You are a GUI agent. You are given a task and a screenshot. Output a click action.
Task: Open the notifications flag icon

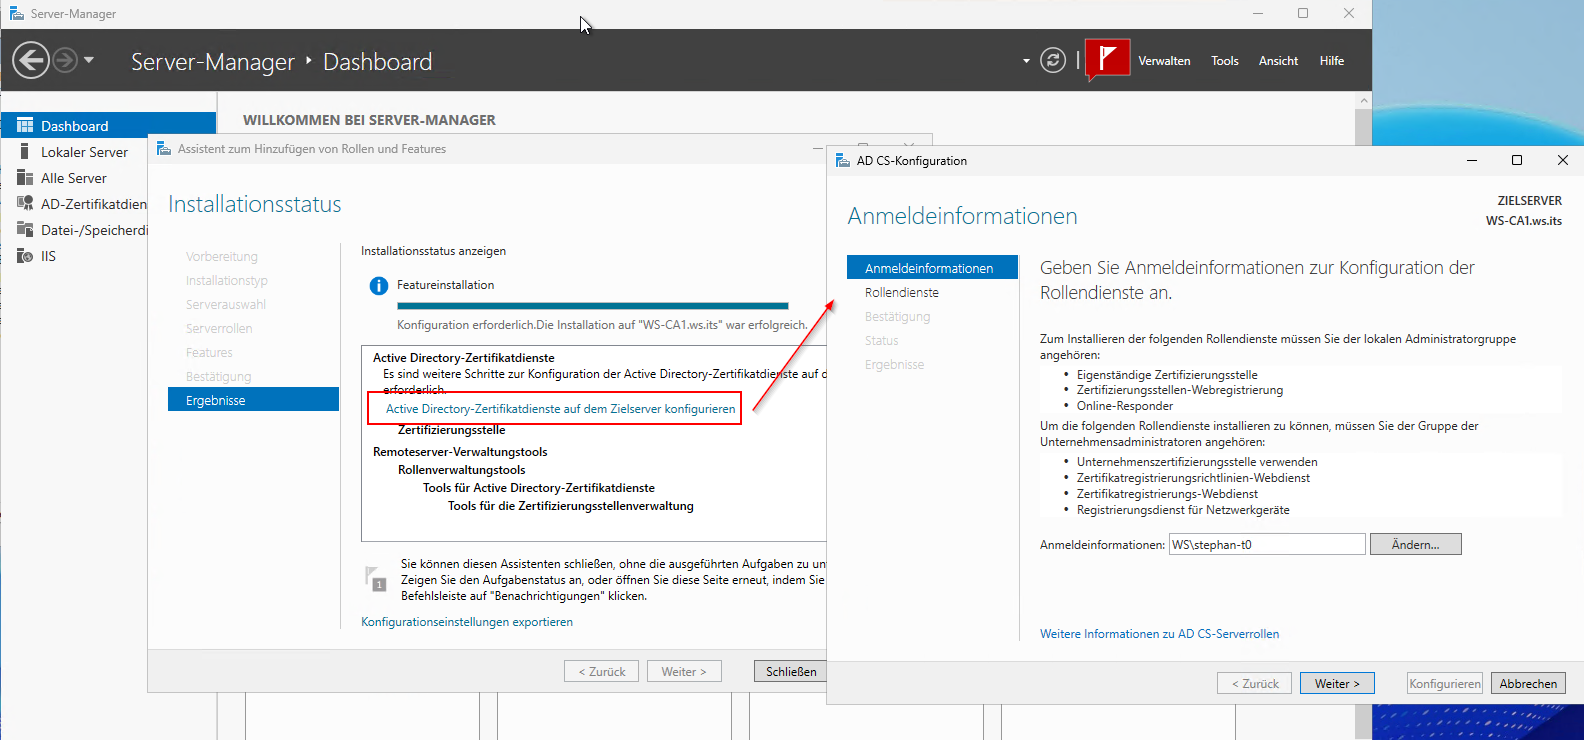pyautogui.click(x=1107, y=60)
